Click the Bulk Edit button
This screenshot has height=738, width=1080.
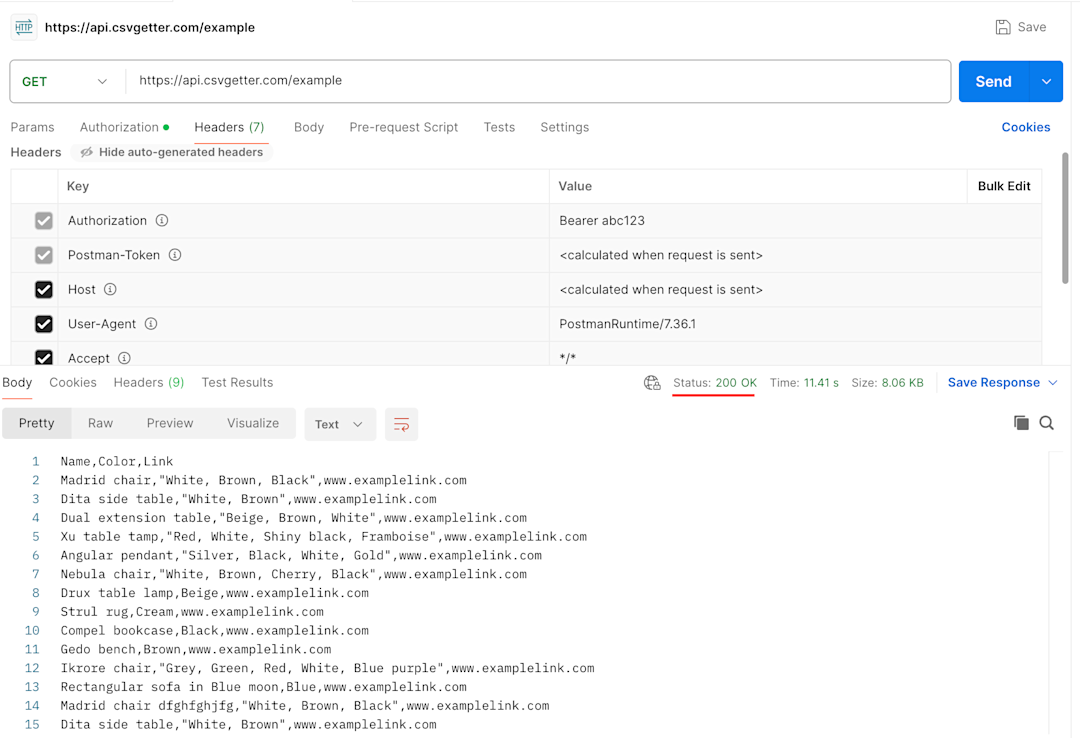click(x=1004, y=186)
